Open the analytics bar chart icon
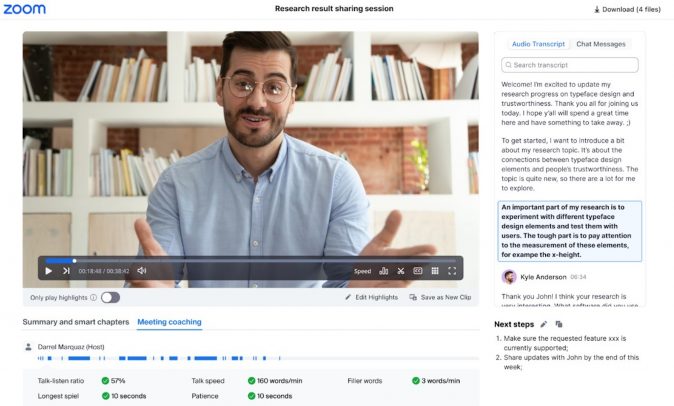The width and height of the screenshot is (674, 406). click(384, 271)
